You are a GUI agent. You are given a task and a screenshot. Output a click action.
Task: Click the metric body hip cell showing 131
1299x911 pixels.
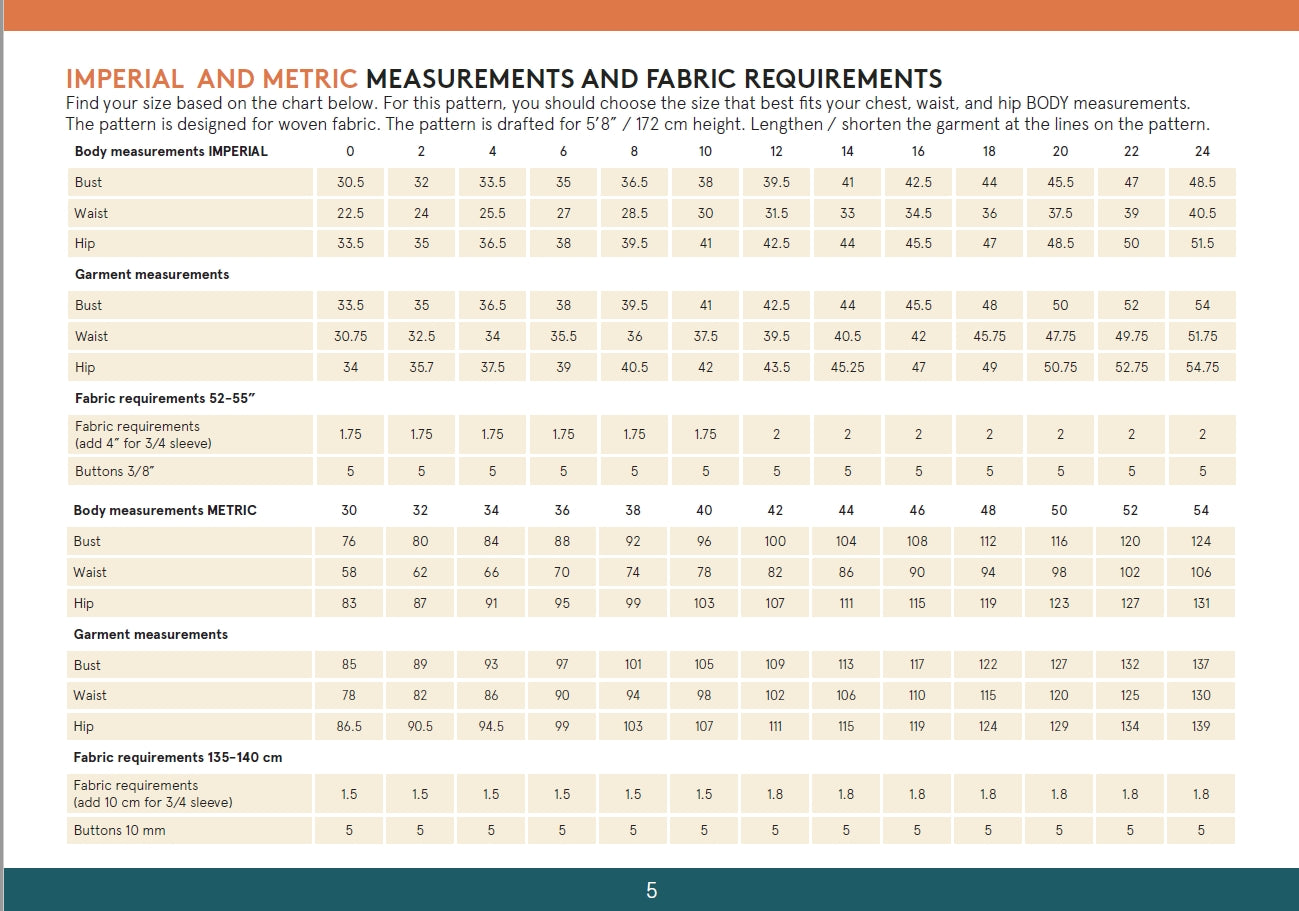tap(1201, 603)
